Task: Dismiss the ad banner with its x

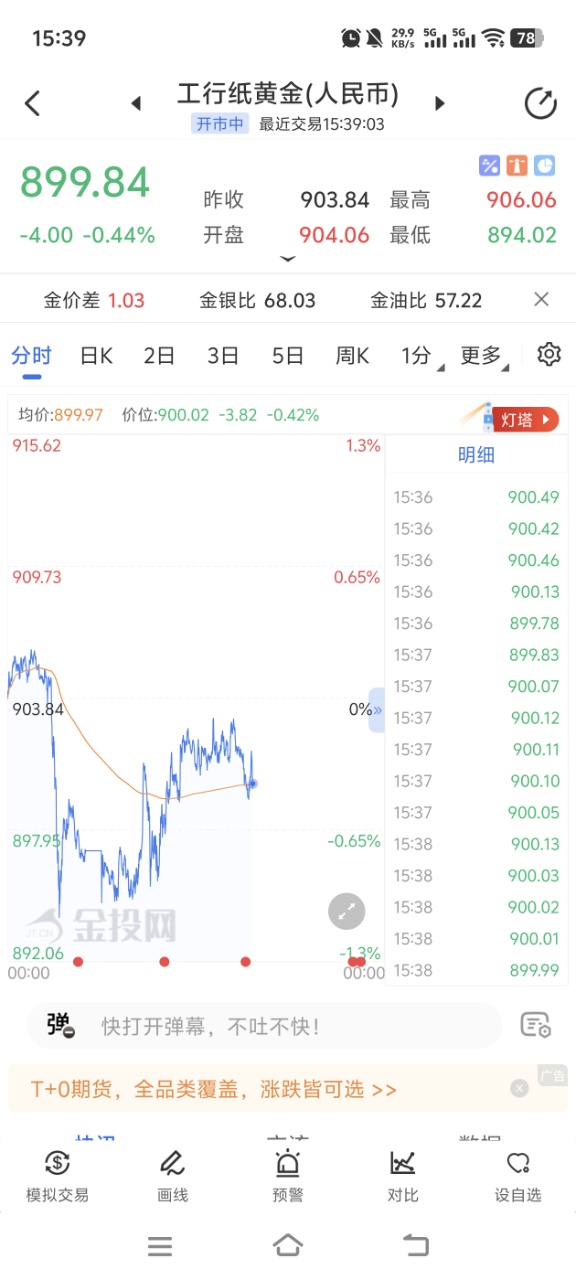Action: (519, 1088)
